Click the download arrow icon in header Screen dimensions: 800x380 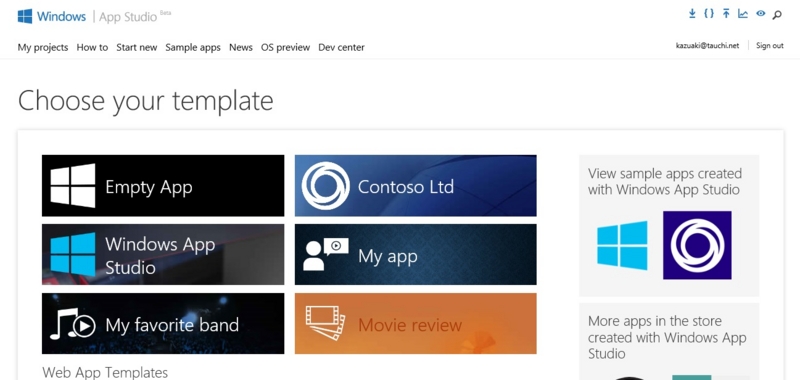tap(692, 14)
